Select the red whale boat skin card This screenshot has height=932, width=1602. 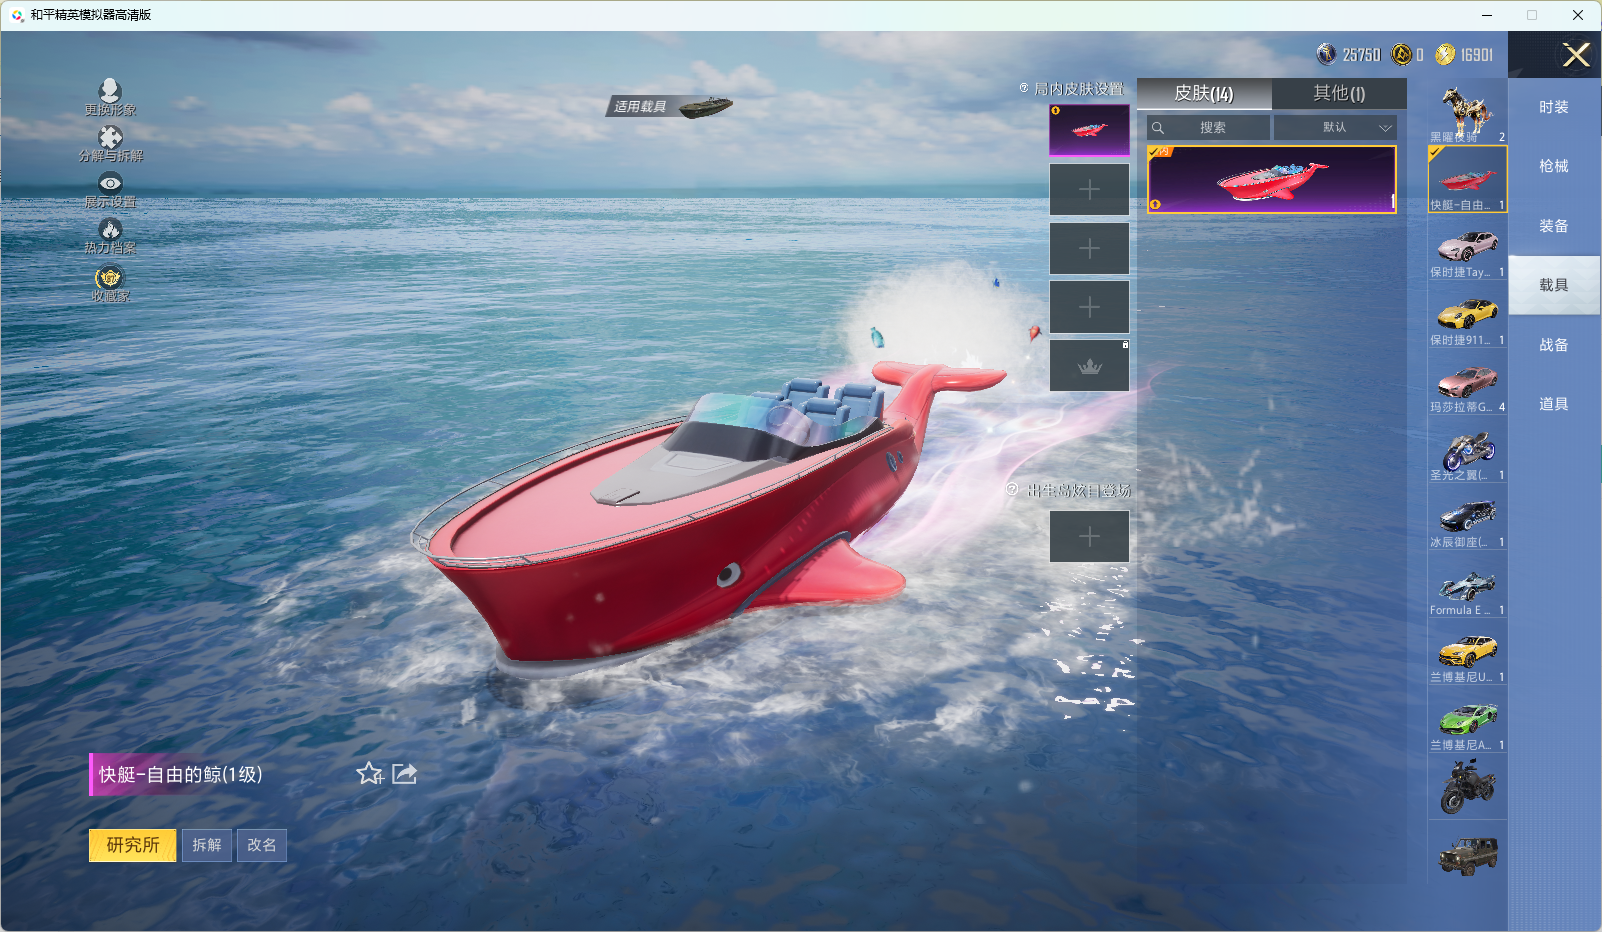coord(1271,179)
